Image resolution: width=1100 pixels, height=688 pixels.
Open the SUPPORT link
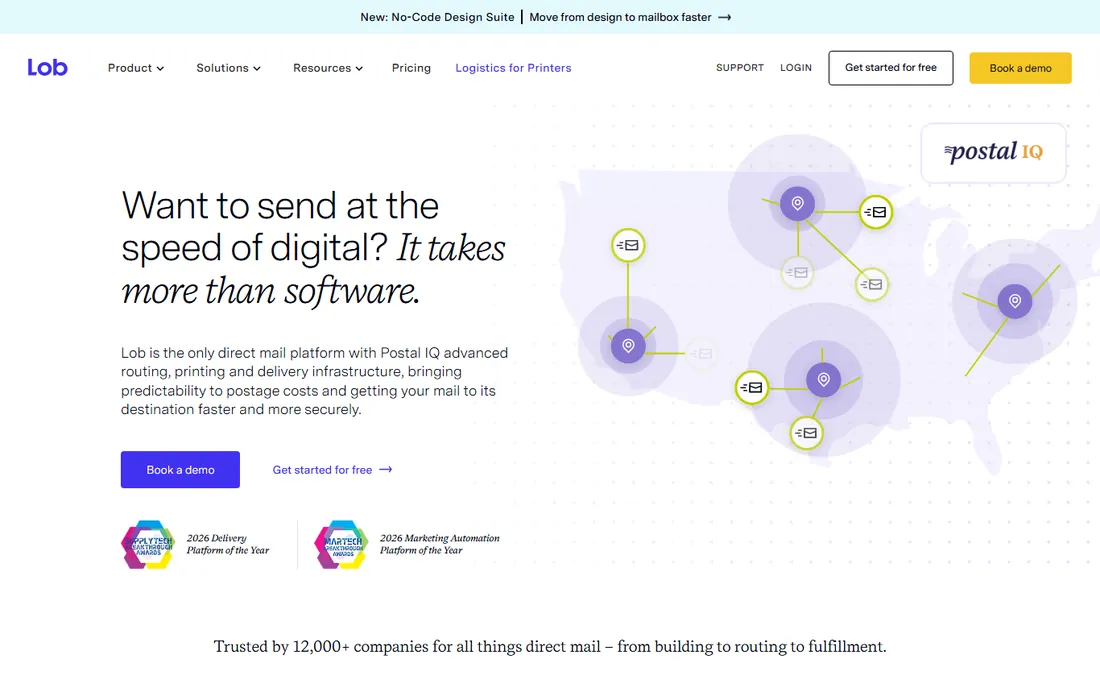point(740,67)
